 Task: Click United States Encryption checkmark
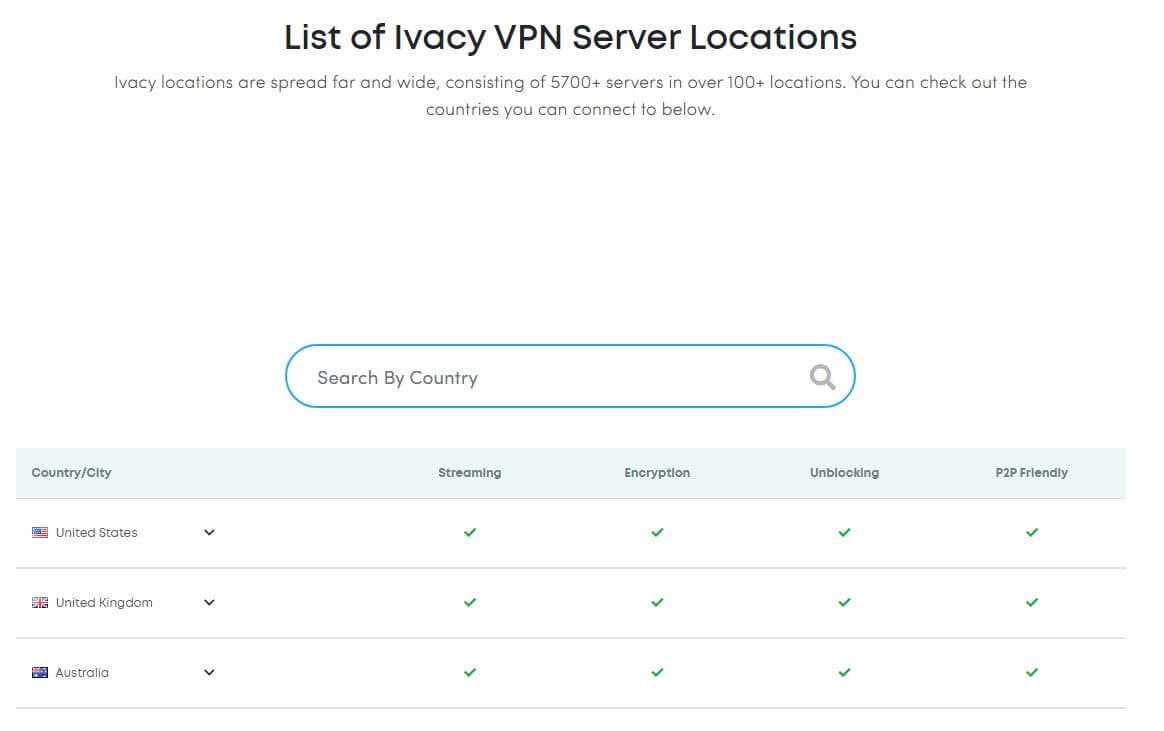coord(657,533)
